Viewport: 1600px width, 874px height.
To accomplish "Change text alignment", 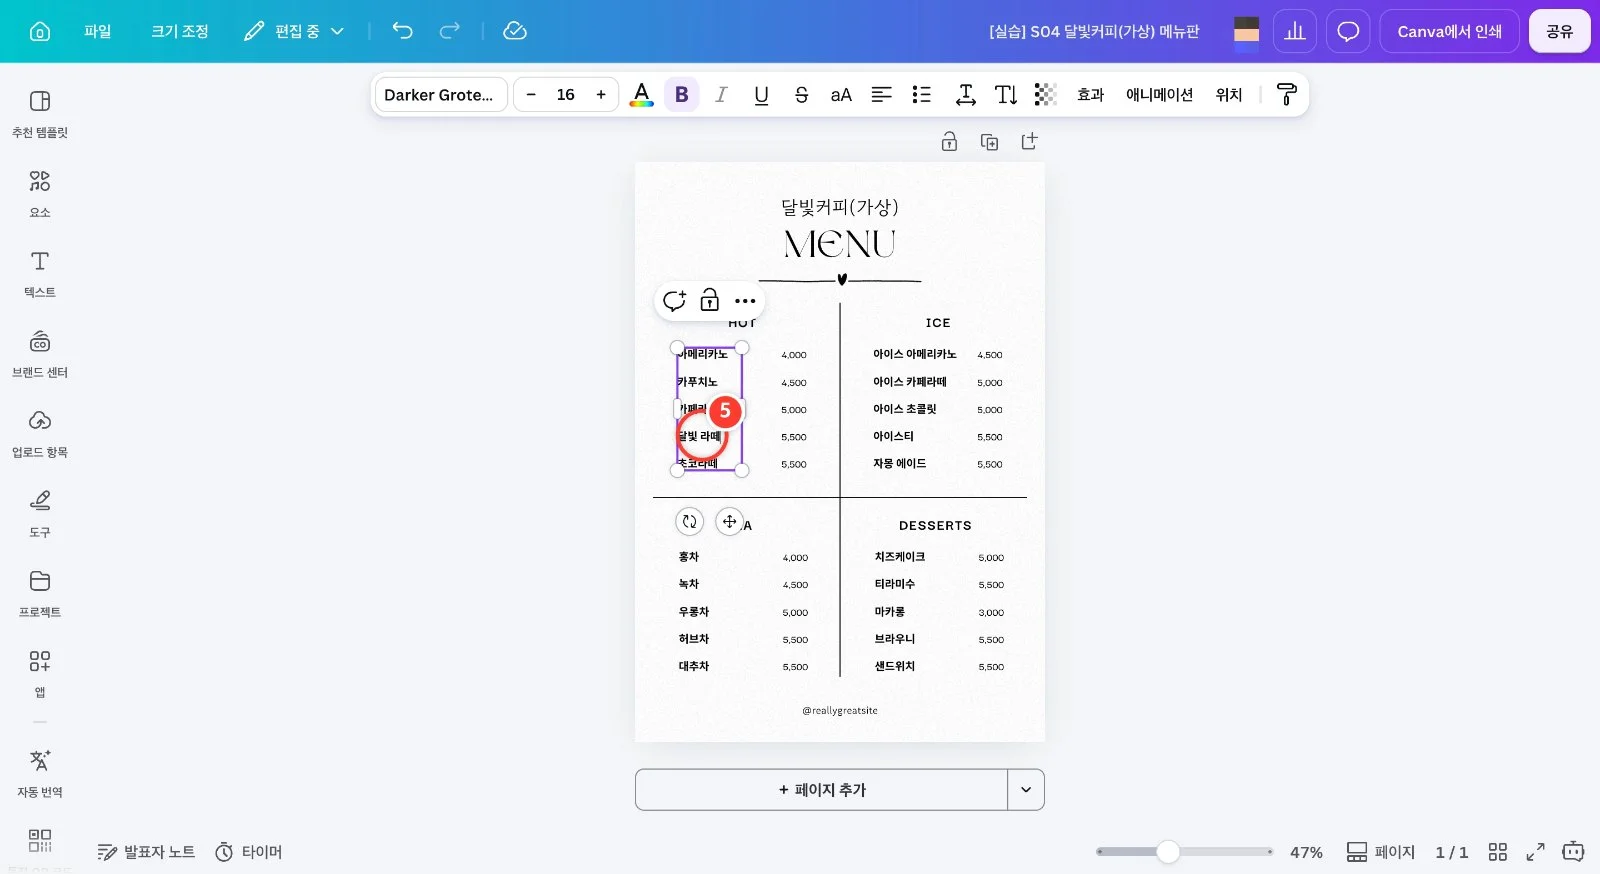I will [881, 95].
